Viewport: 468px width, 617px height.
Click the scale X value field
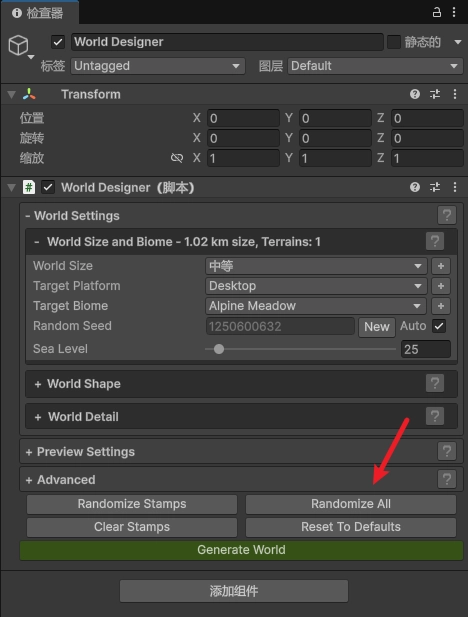tap(243, 158)
